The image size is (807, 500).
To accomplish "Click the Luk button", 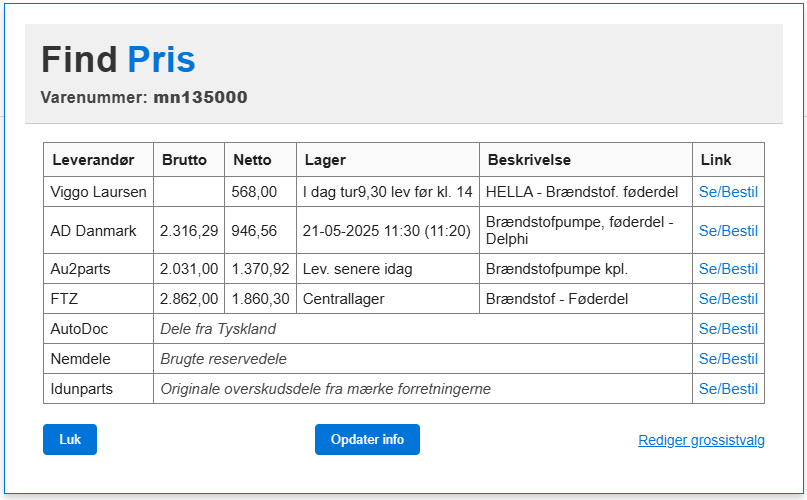I will click(x=70, y=439).
